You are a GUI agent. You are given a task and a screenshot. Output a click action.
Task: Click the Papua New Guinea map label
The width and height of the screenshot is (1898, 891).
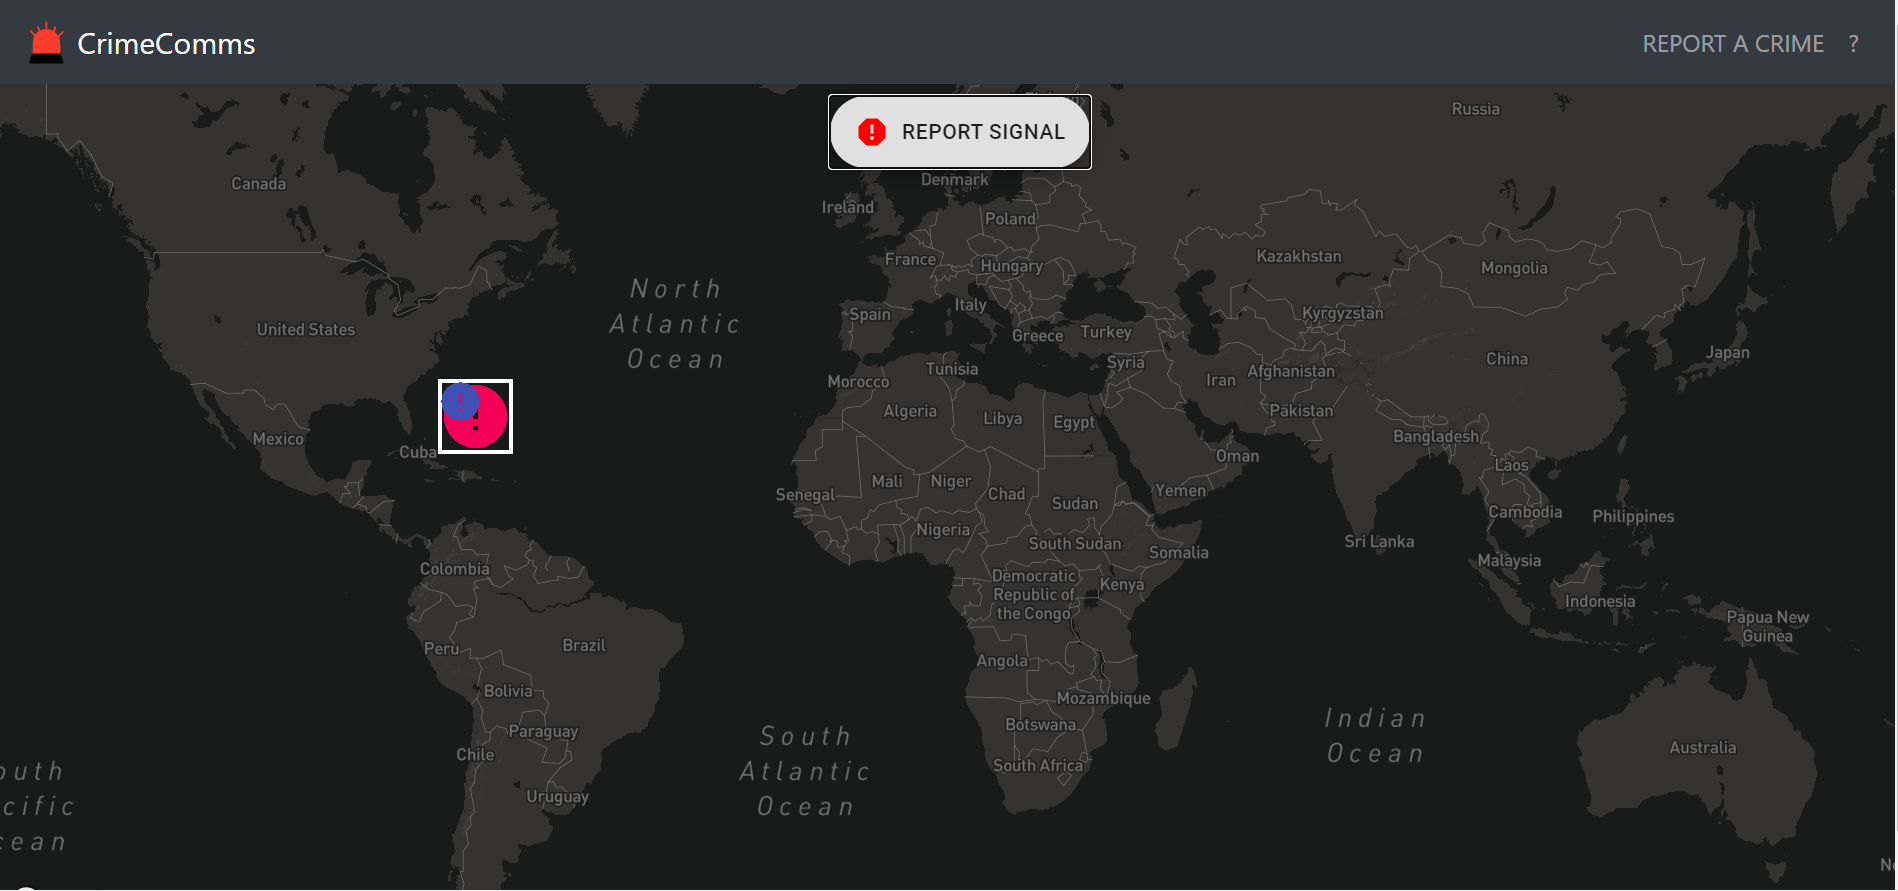point(1768,626)
